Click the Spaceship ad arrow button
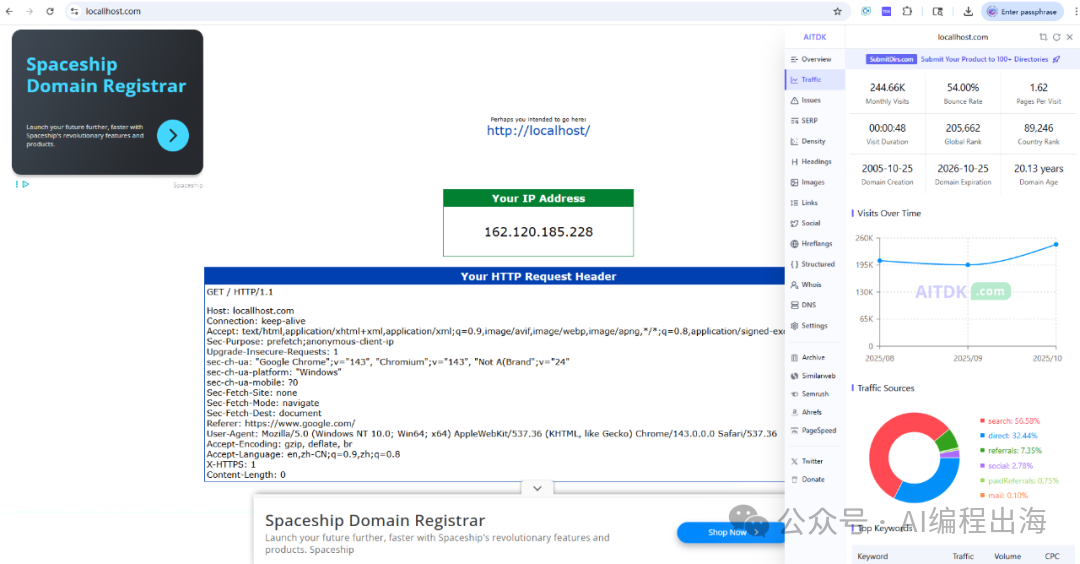This screenshot has height=564, width=1080. click(x=173, y=136)
